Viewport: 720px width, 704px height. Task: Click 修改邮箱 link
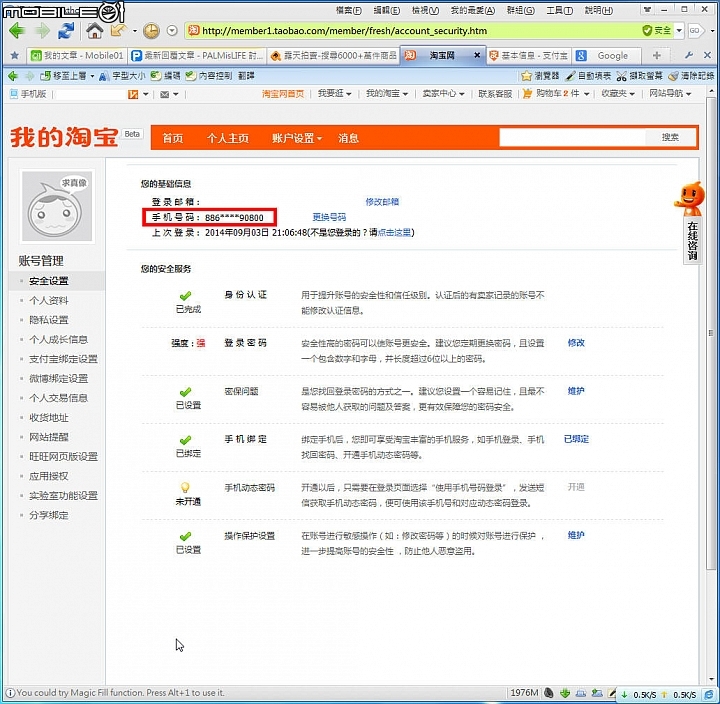pos(382,202)
